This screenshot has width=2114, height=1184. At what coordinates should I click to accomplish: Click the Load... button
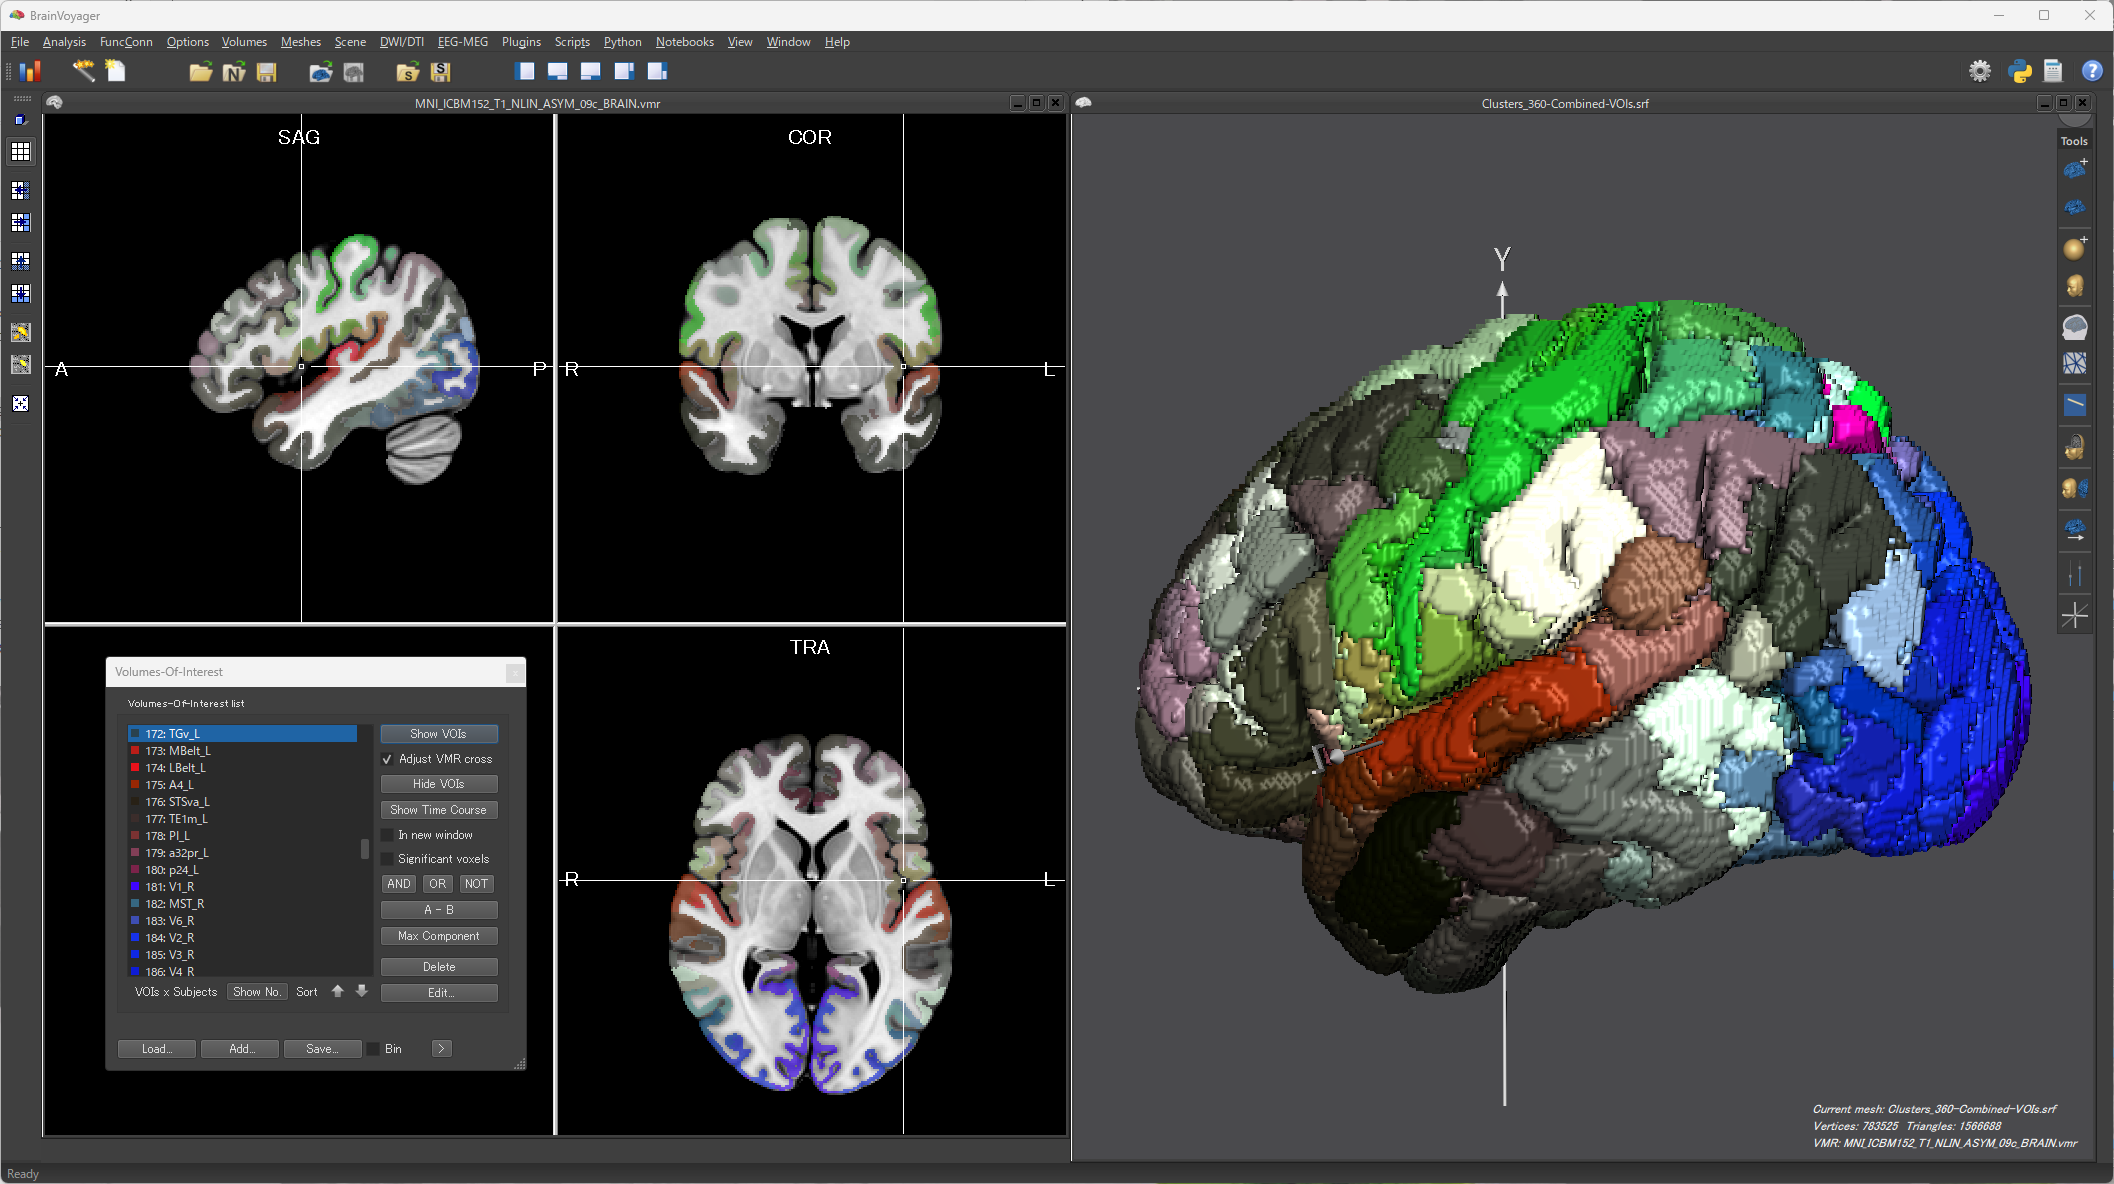pyautogui.click(x=157, y=1049)
